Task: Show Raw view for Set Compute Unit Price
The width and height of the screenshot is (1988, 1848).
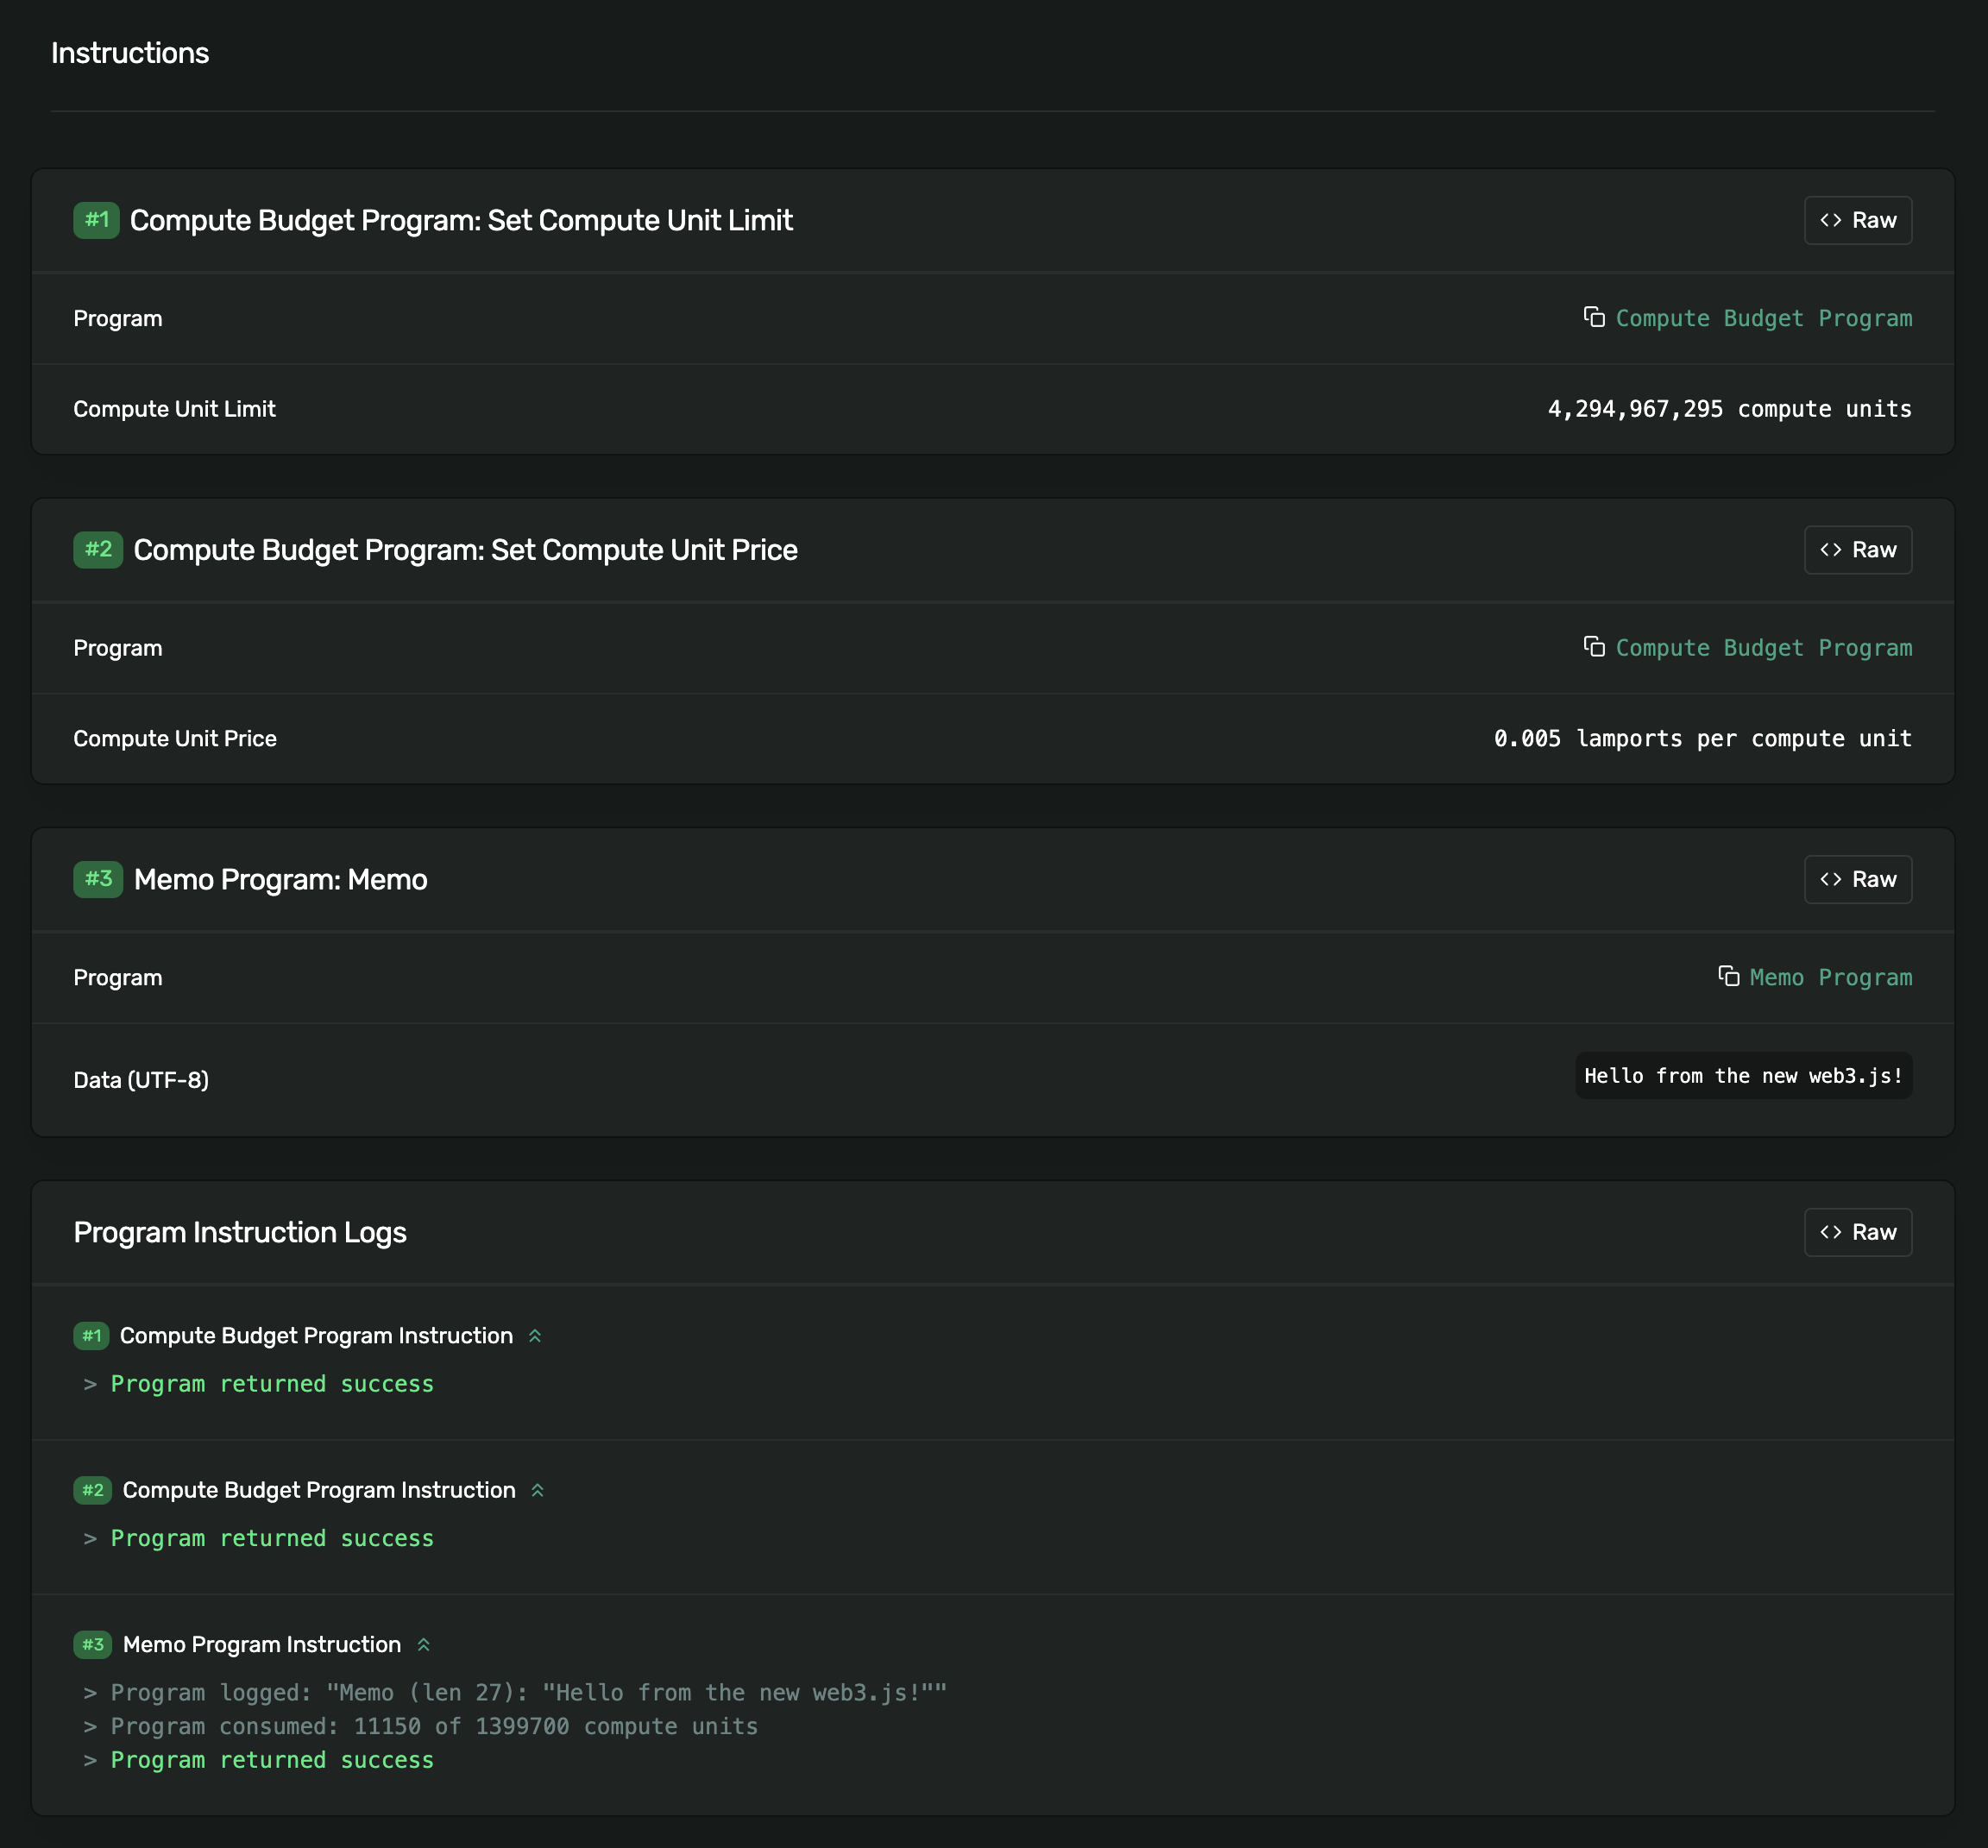Action: point(1857,549)
